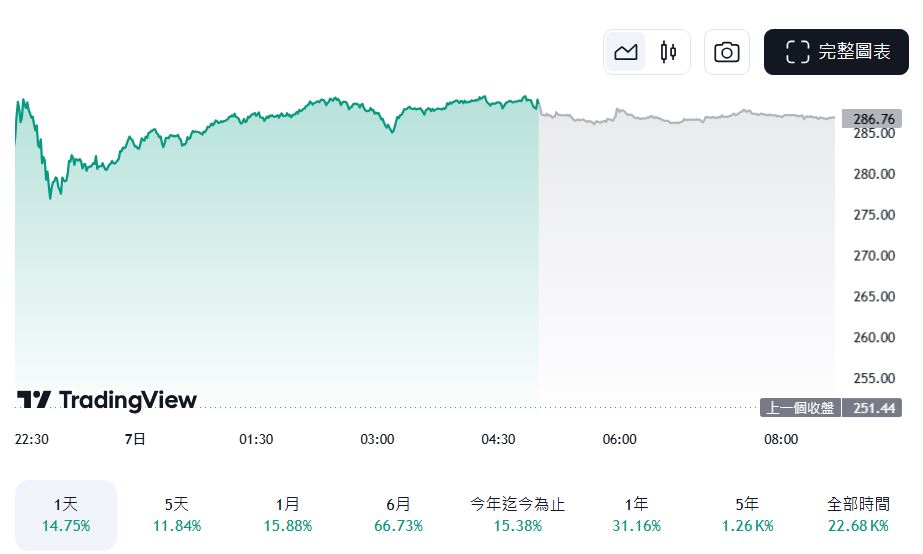Click the current price label 286.76
This screenshot has height=554, width=923.
[873, 118]
